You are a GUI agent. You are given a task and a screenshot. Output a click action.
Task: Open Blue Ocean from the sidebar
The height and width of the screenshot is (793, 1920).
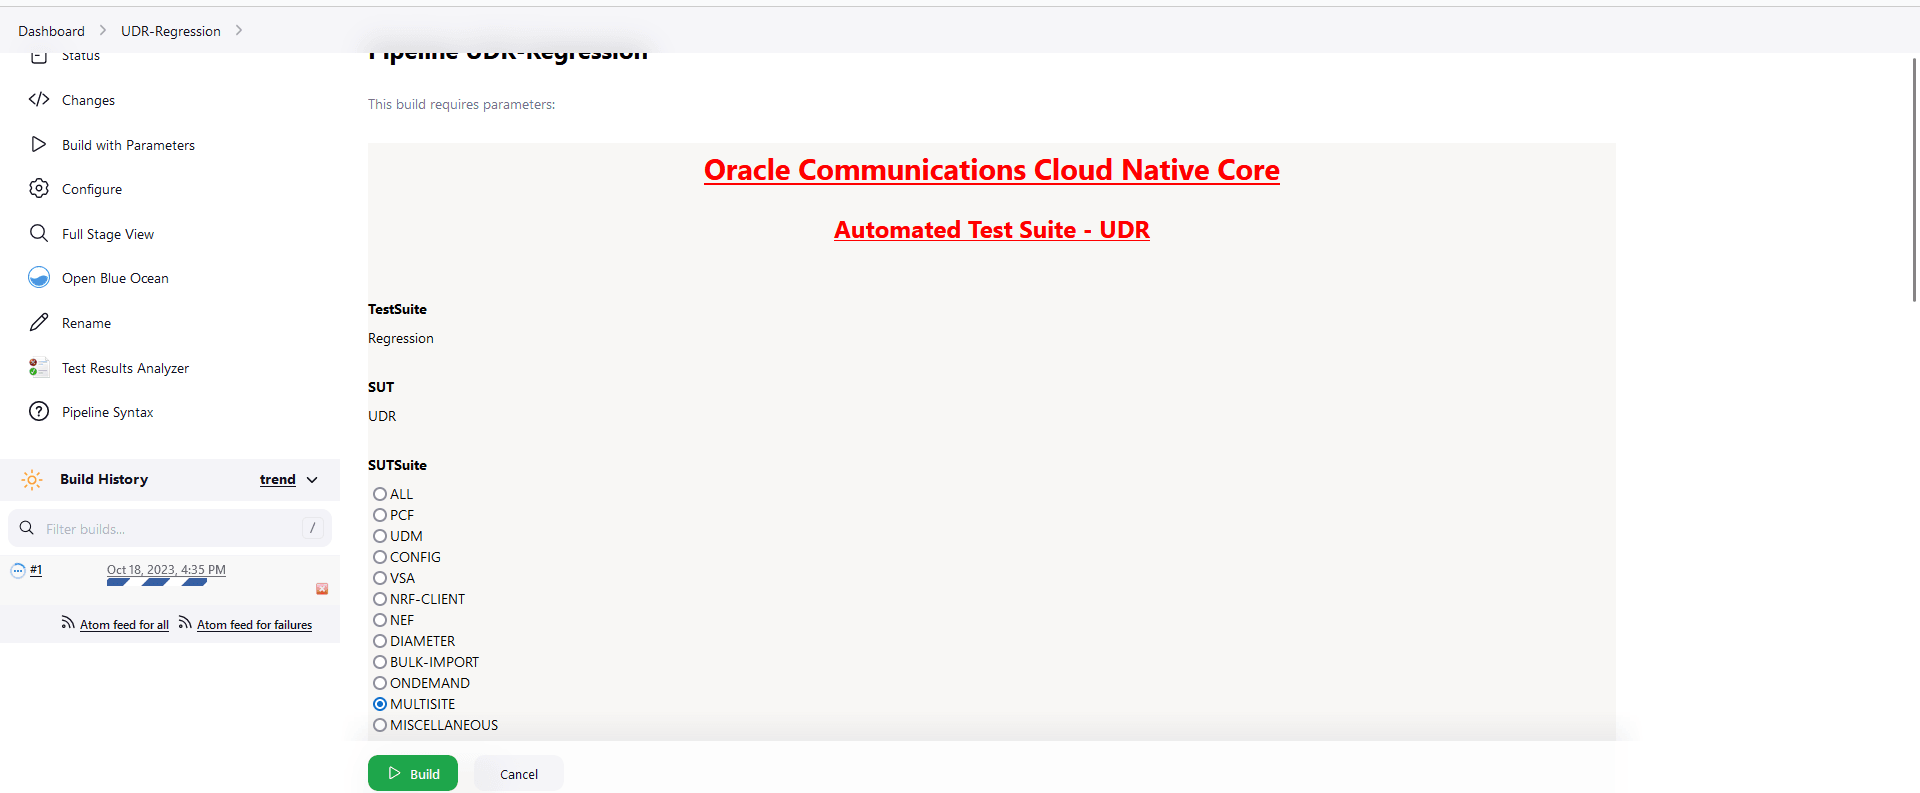pos(115,278)
